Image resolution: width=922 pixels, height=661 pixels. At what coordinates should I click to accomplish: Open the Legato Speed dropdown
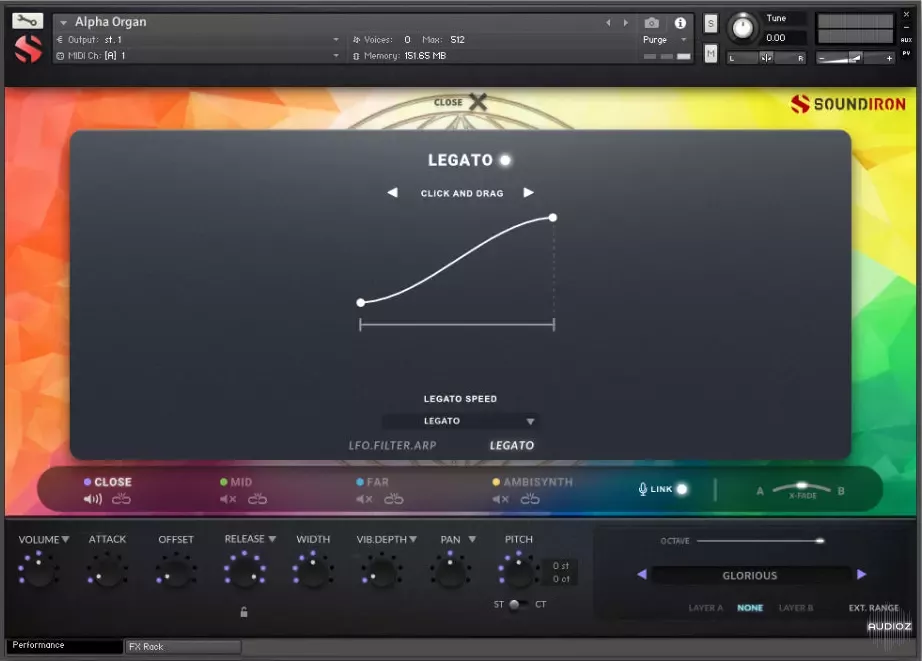[460, 421]
